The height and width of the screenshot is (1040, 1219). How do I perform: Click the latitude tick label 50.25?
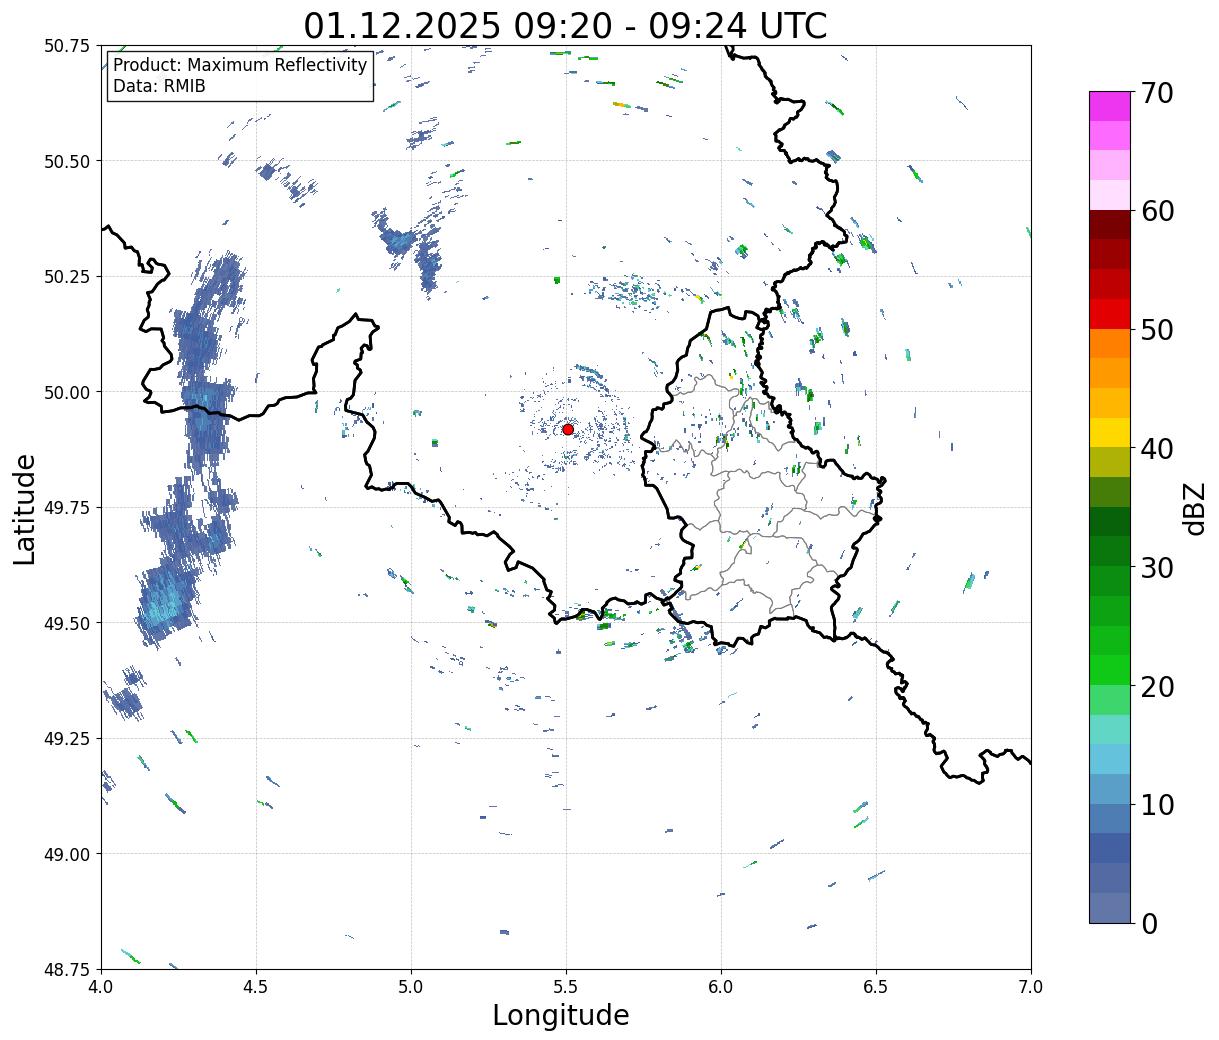(x=67, y=277)
